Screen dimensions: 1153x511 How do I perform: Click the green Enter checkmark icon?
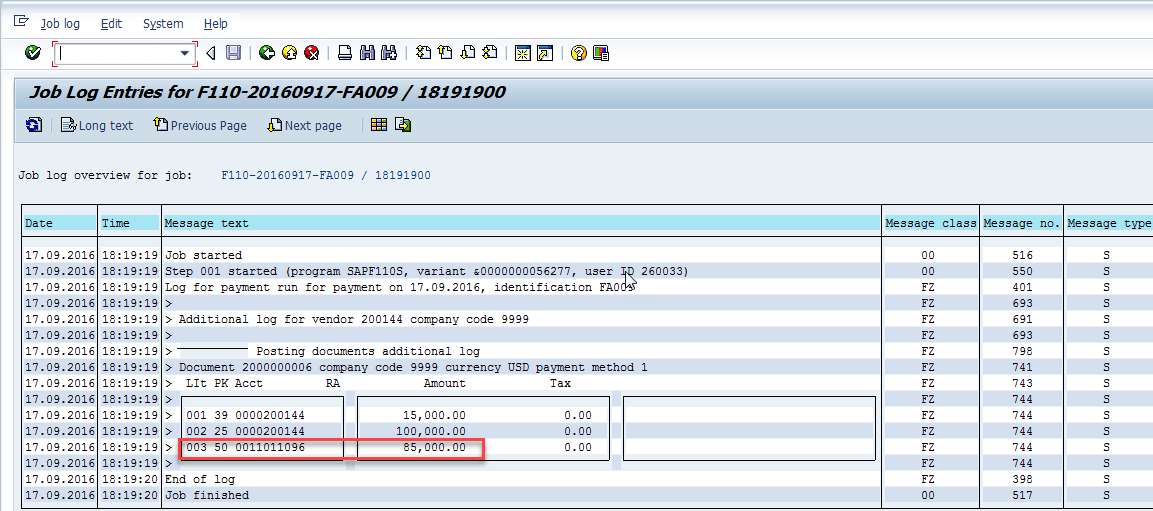click(33, 53)
